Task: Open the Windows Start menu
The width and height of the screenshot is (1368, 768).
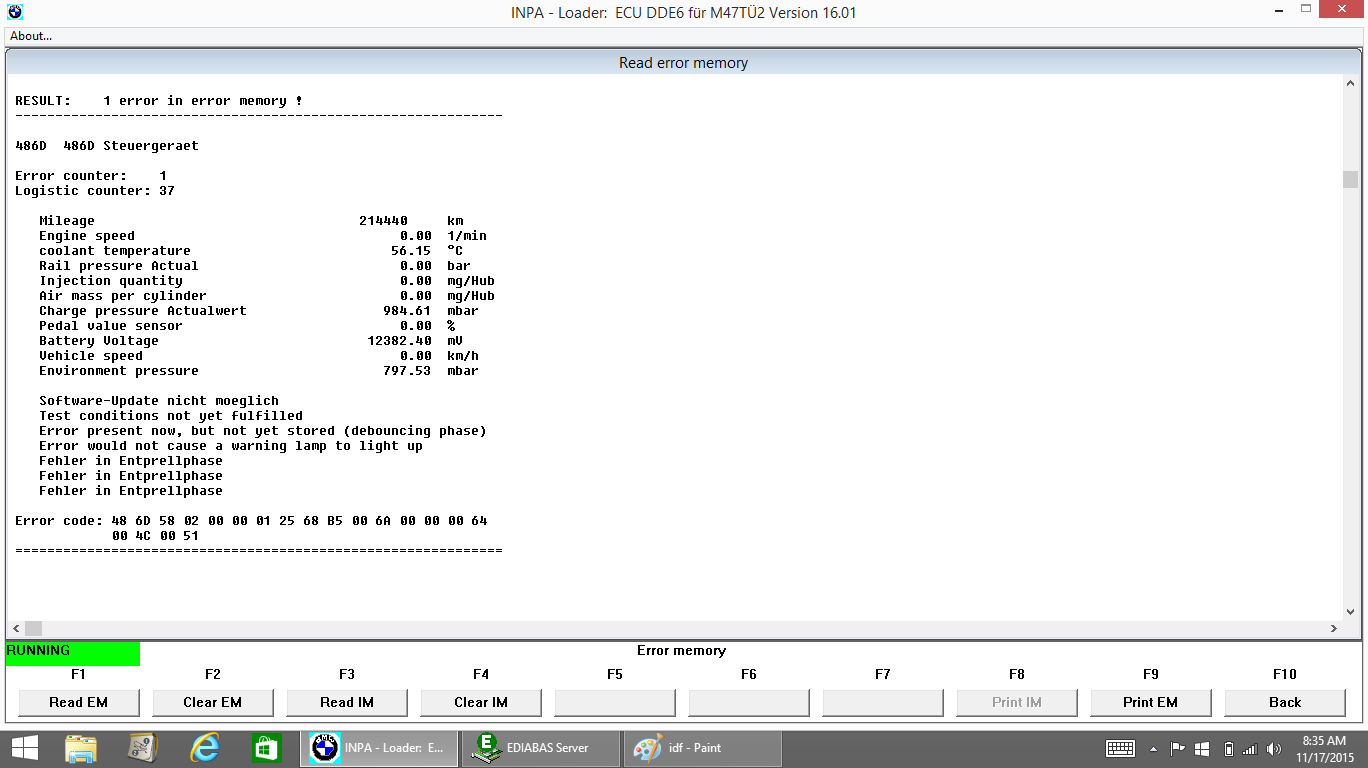Action: pos(25,748)
